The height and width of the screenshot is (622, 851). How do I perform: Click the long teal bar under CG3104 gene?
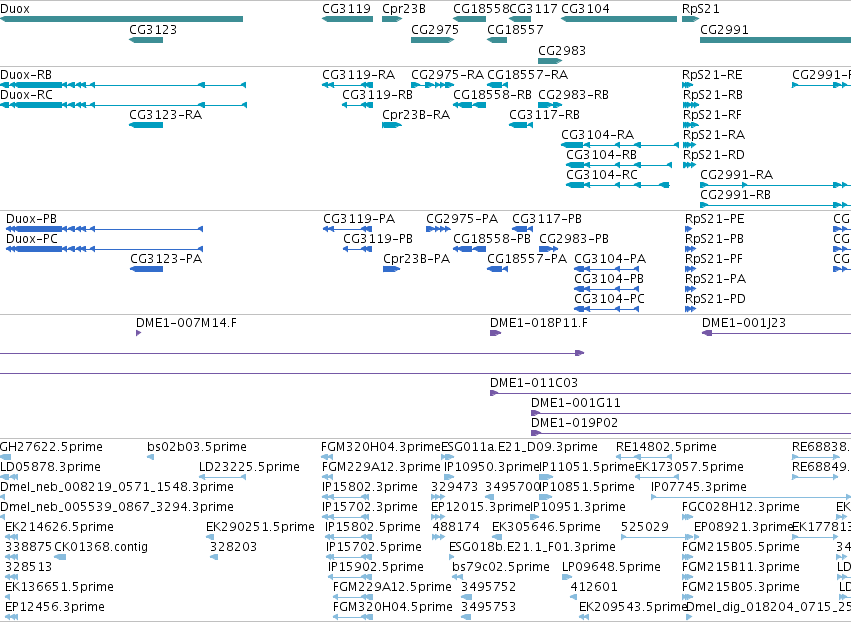619,19
